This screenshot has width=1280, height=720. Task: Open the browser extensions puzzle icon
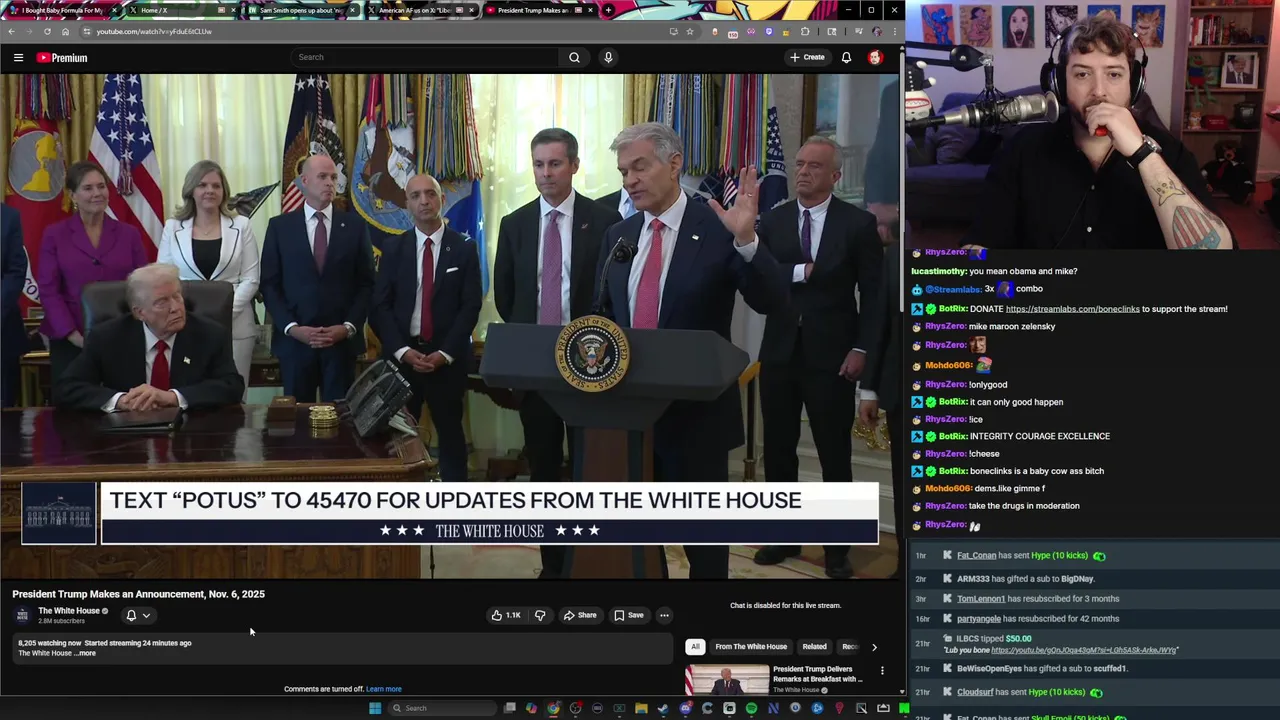pyautogui.click(x=805, y=31)
